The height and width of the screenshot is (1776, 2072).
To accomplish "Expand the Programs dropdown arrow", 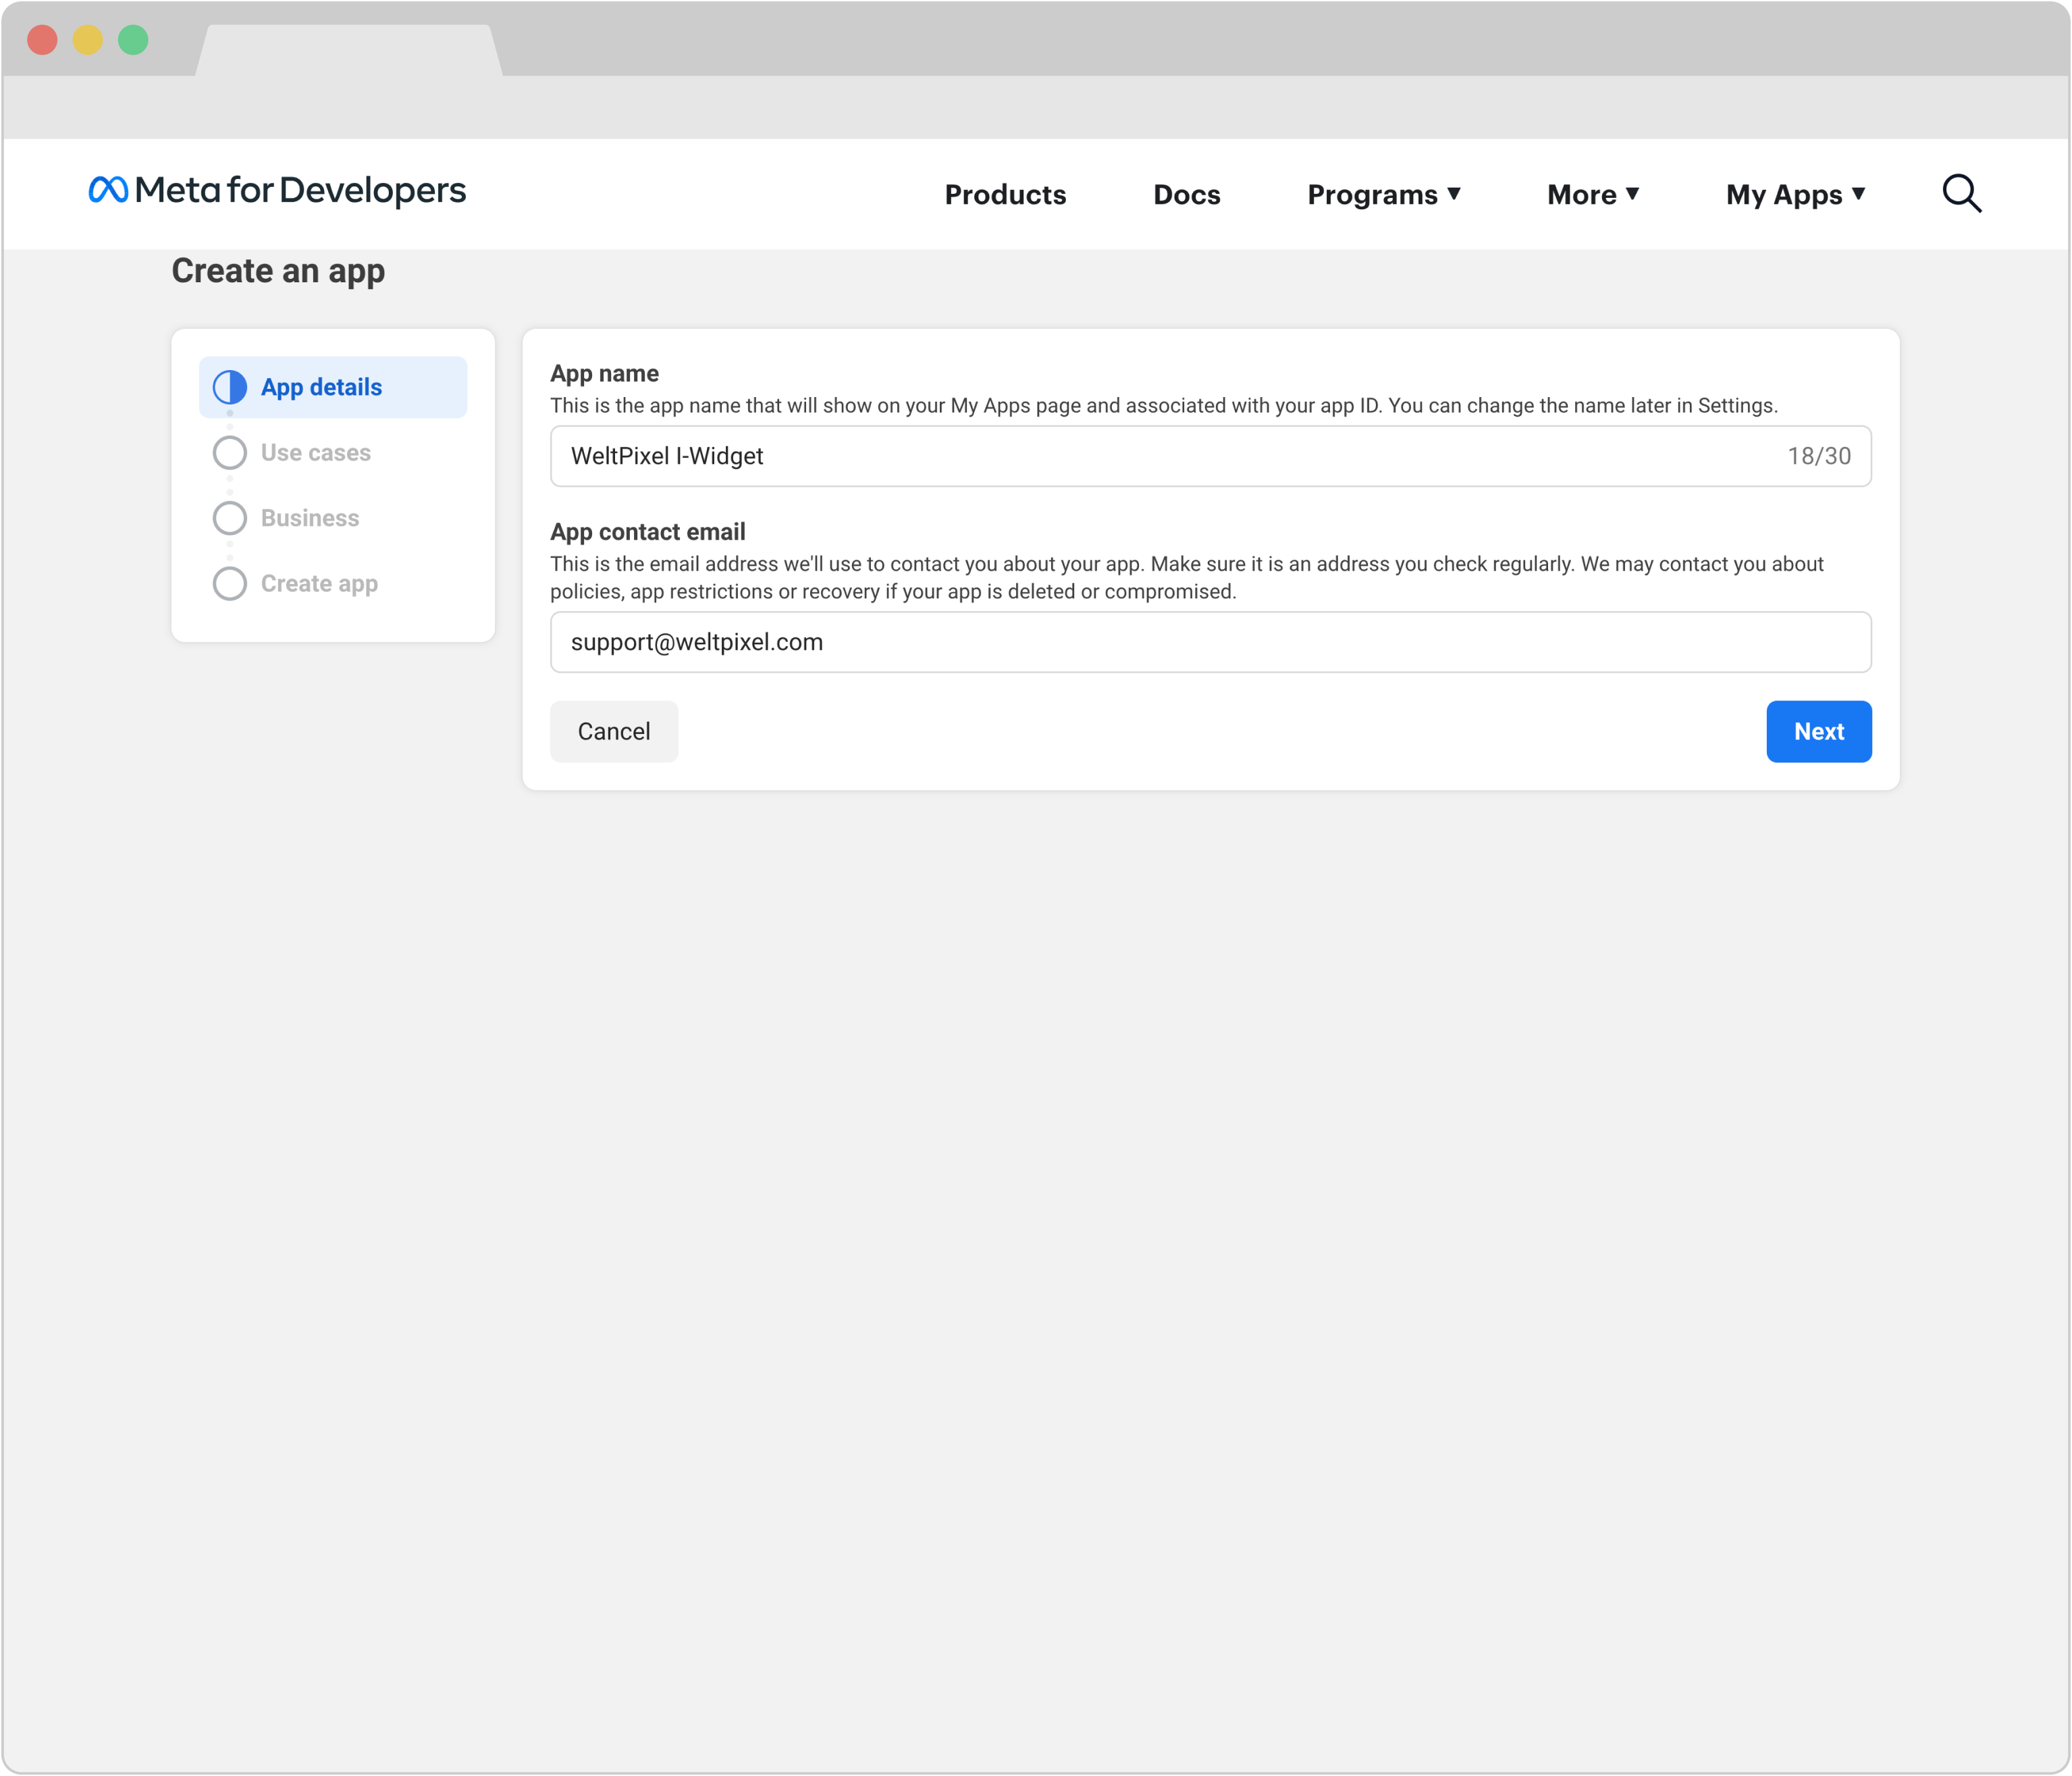I will [x=1454, y=194].
